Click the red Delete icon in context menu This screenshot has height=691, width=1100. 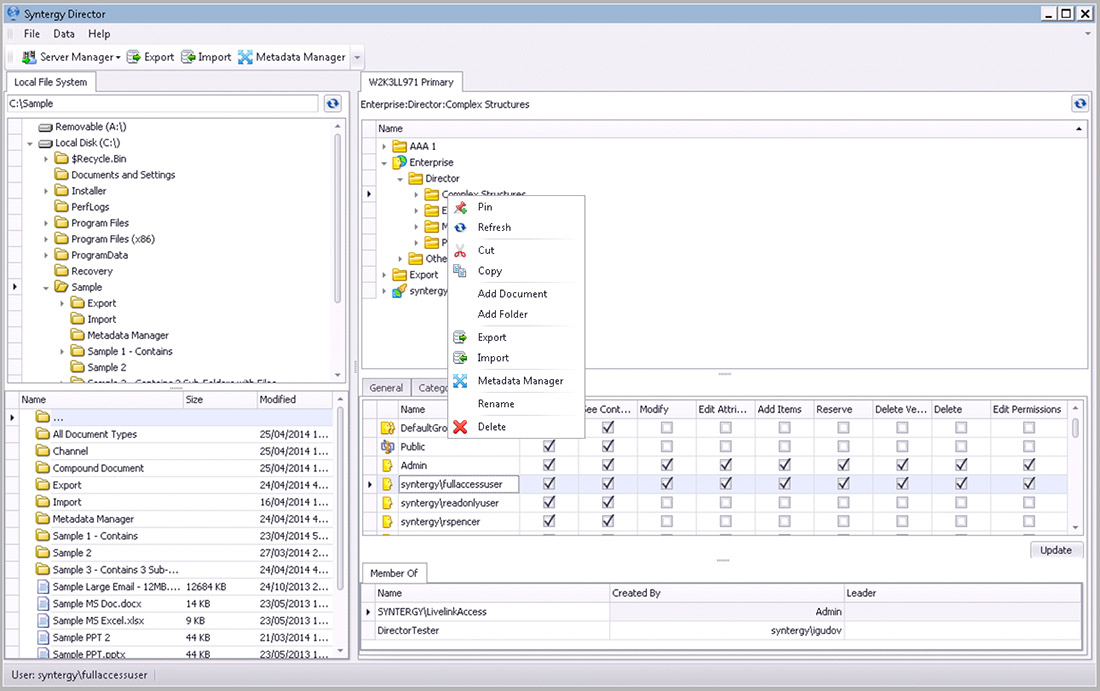[x=460, y=427]
